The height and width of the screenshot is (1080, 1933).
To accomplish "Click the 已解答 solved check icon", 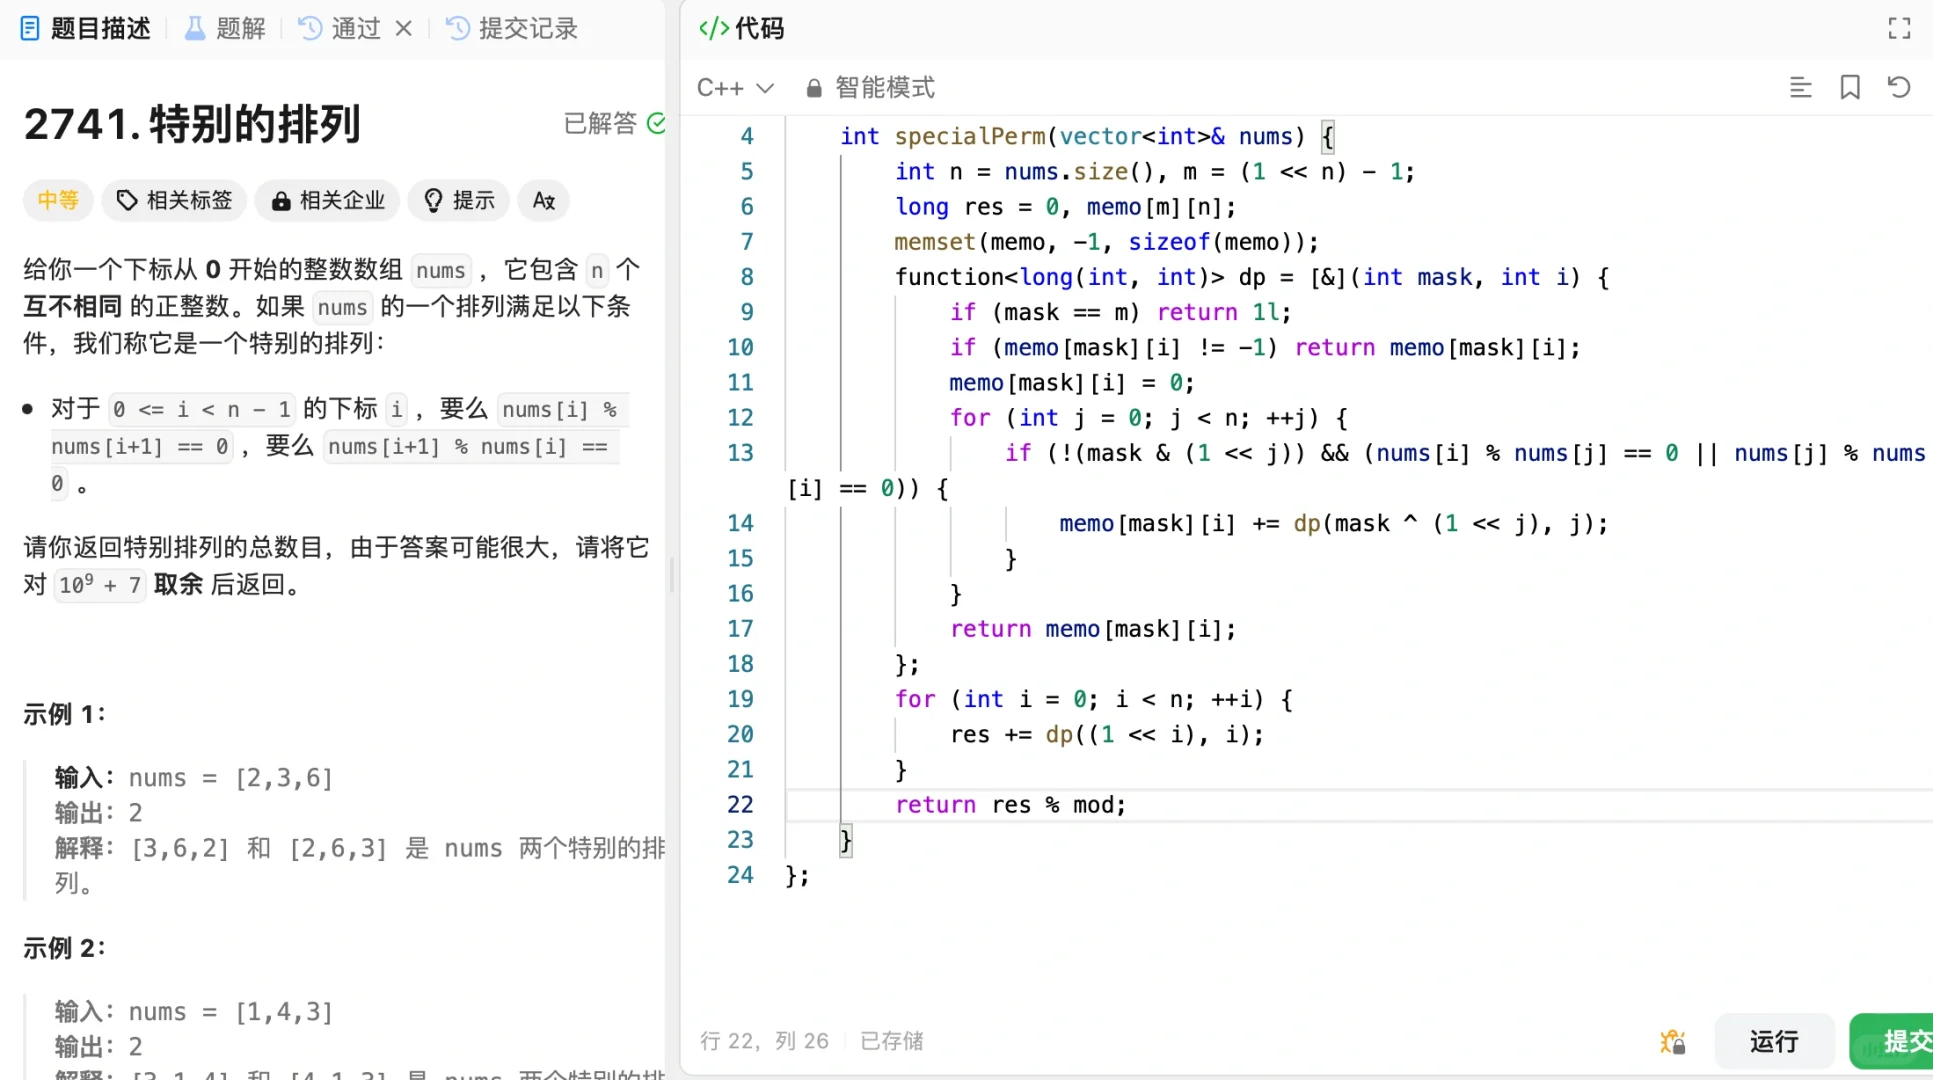I will point(657,123).
